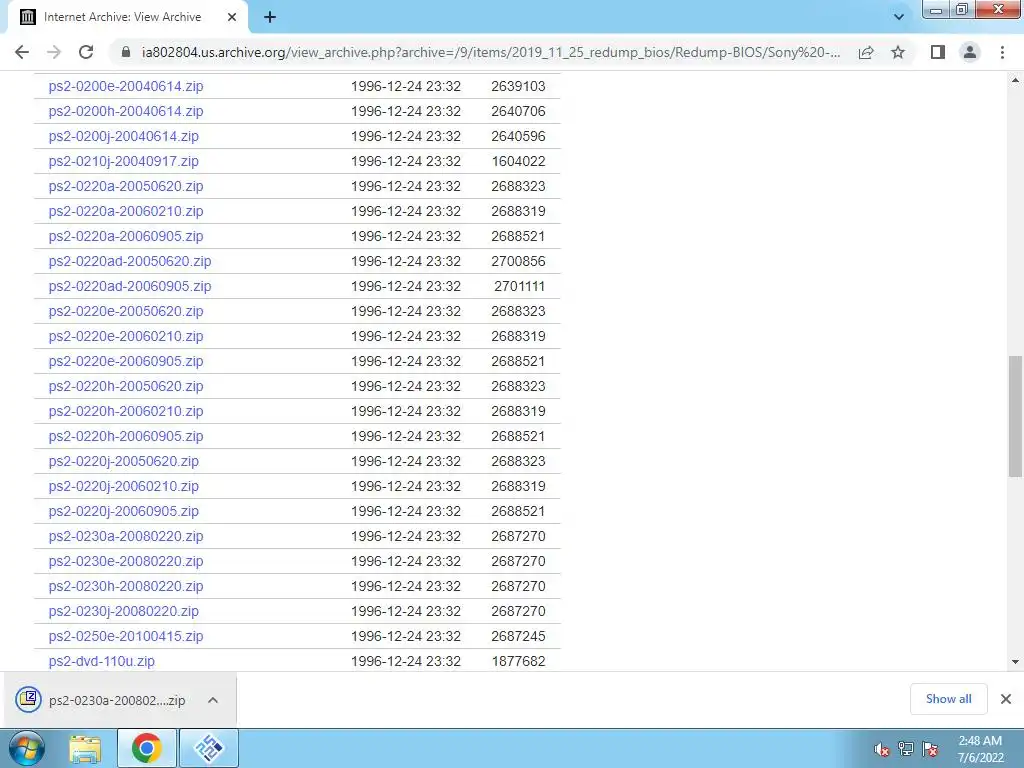The height and width of the screenshot is (768, 1024).
Task: Click ps2-0220a-20060210.zip
Action: pyautogui.click(x=125, y=211)
